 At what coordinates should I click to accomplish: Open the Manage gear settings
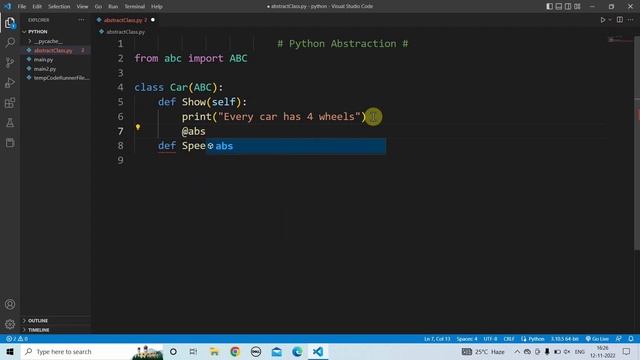10,324
